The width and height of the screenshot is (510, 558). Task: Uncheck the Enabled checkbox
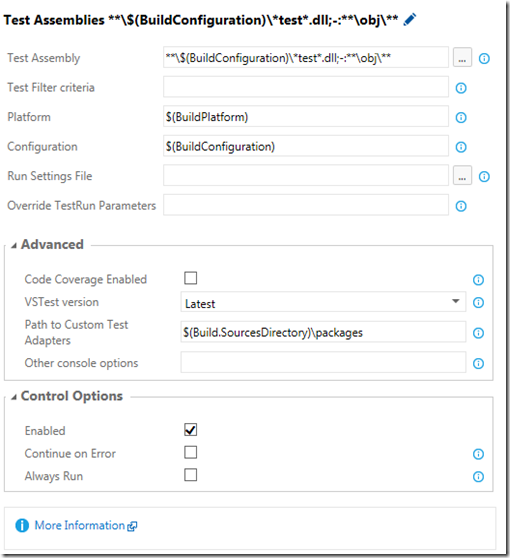(190, 430)
